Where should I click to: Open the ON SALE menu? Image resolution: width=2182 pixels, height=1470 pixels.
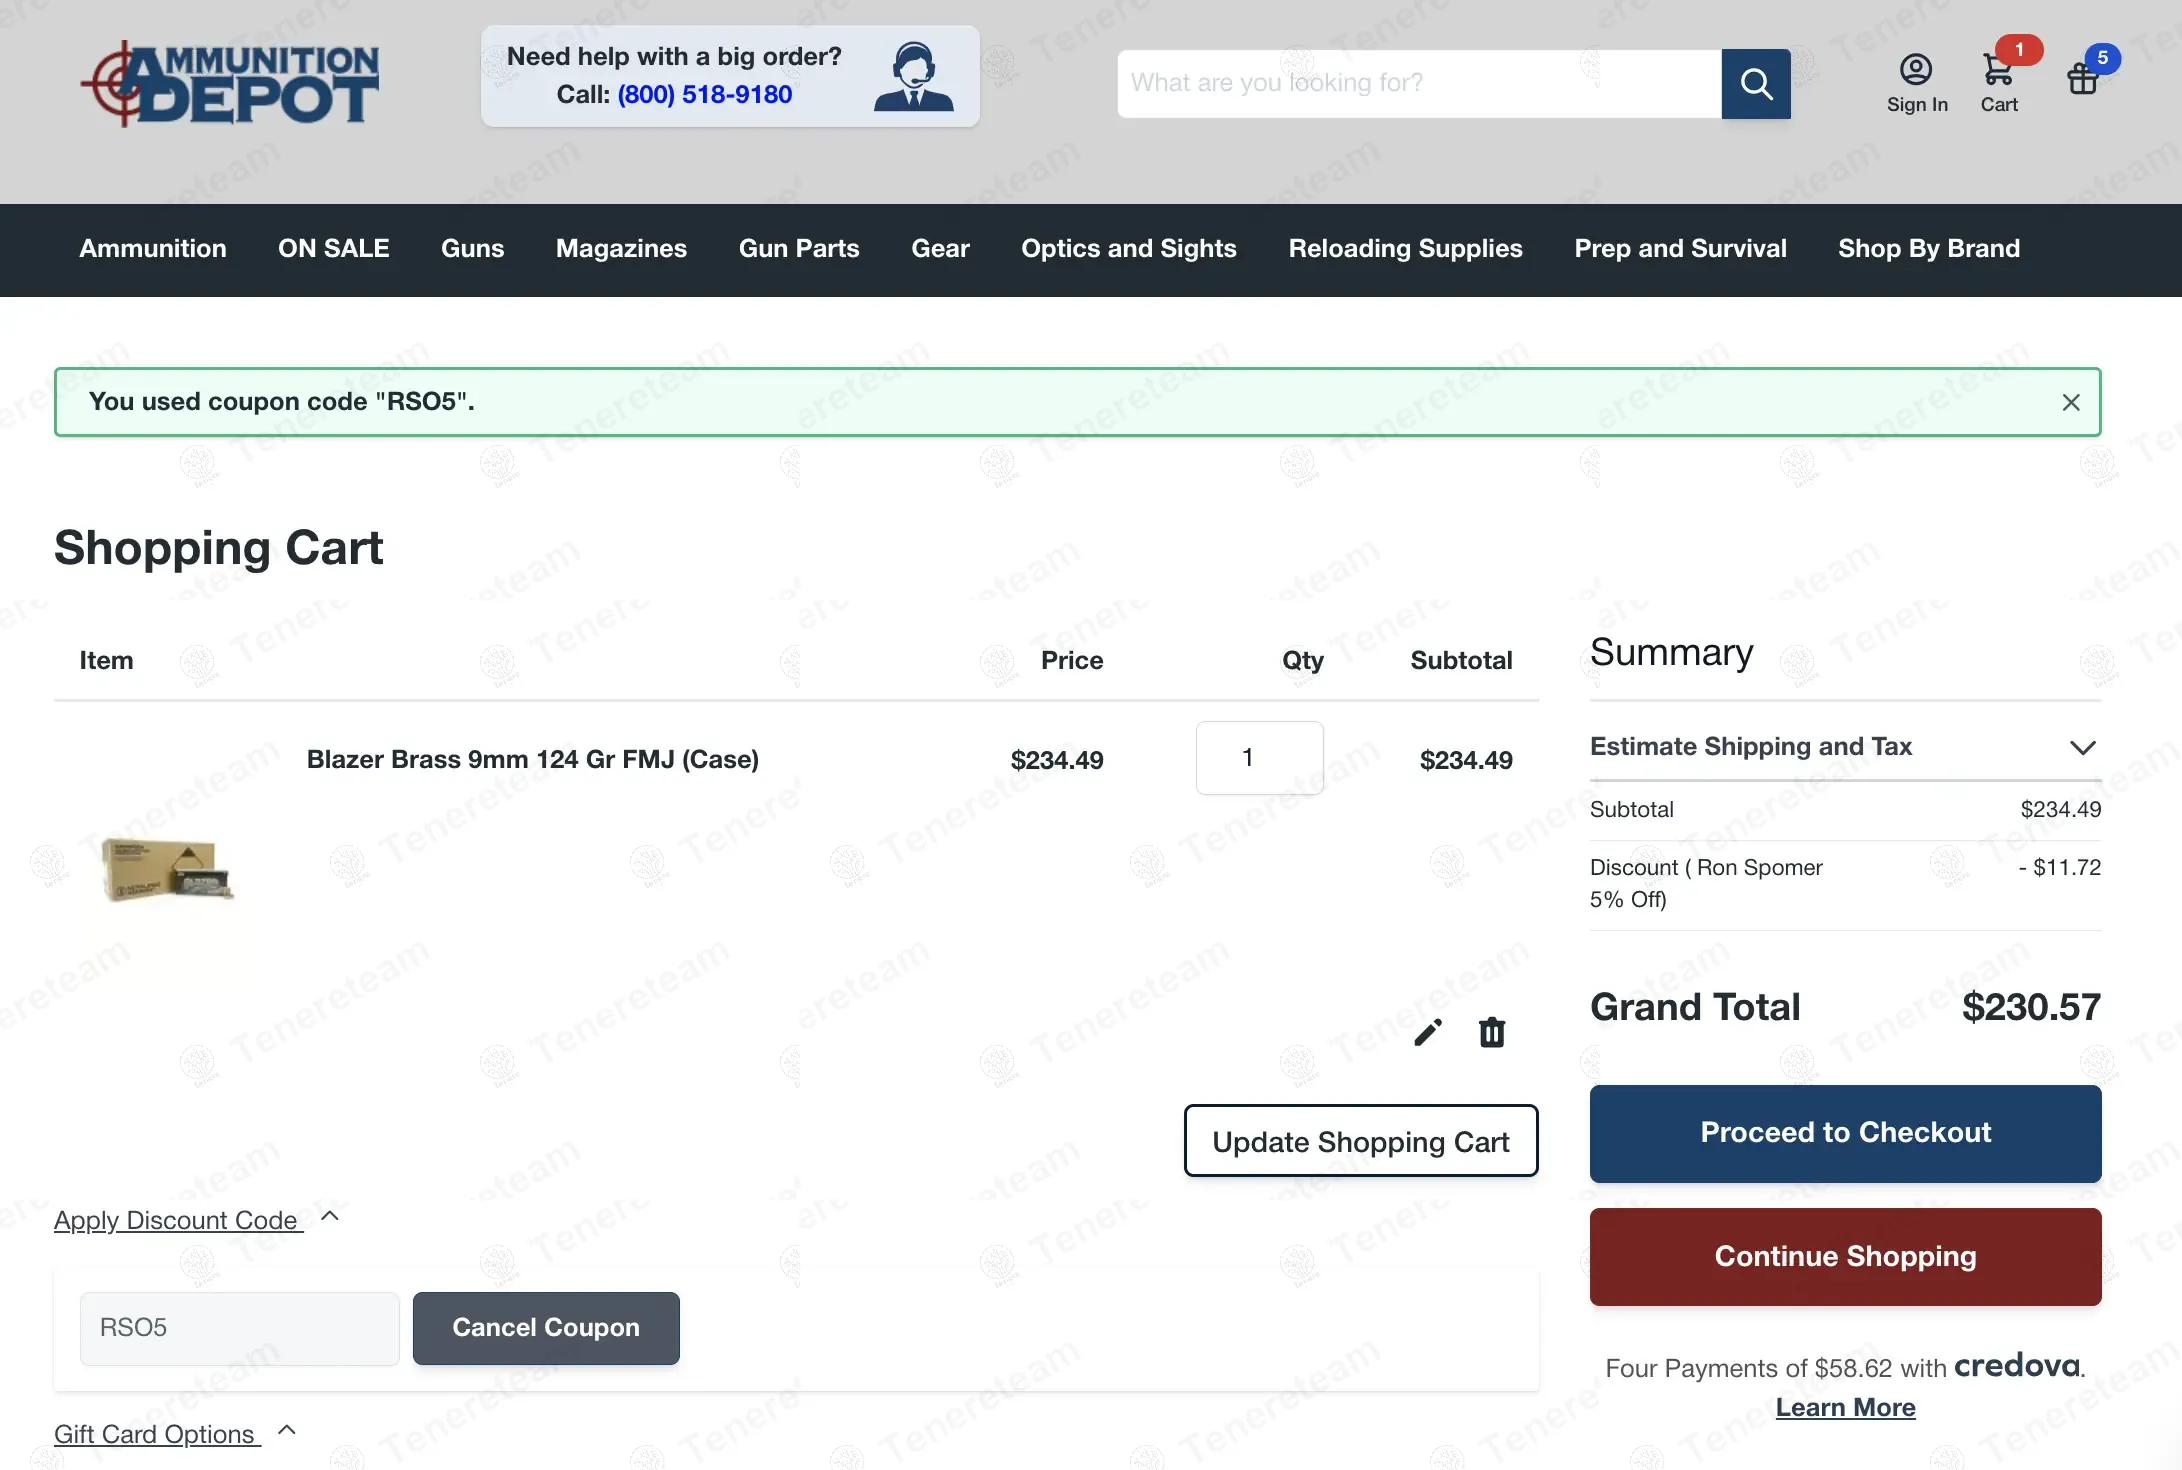[333, 249]
